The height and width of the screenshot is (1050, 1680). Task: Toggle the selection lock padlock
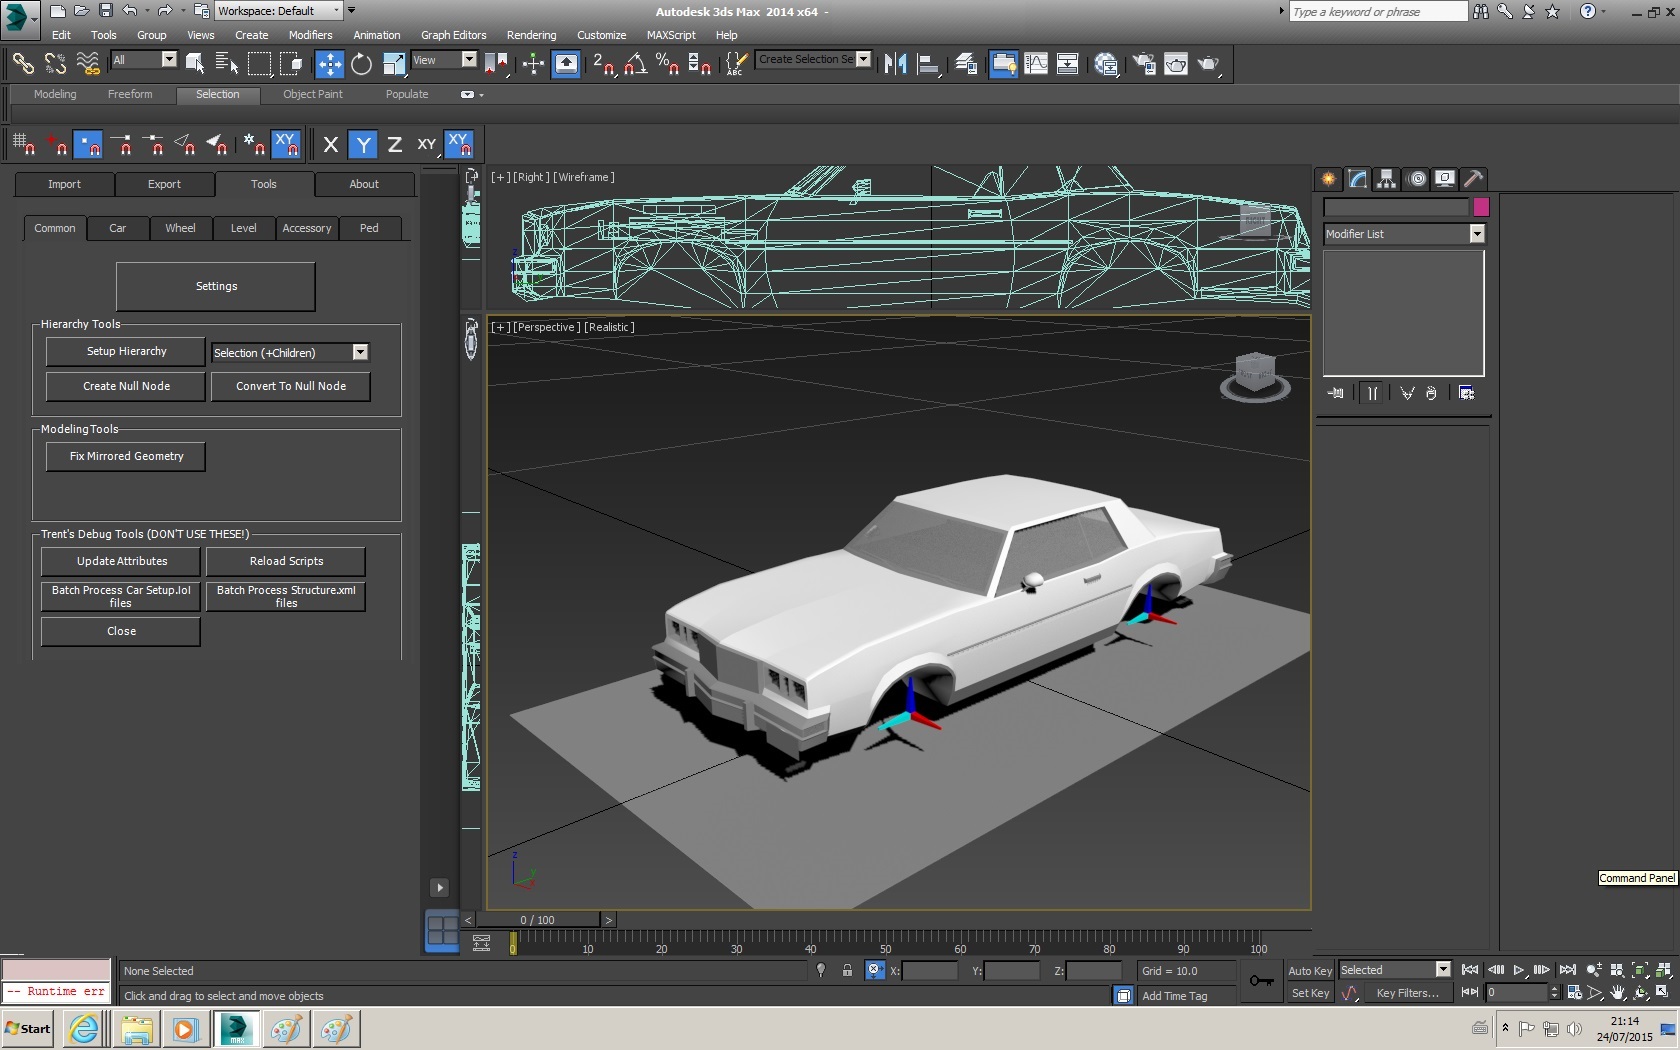click(847, 970)
